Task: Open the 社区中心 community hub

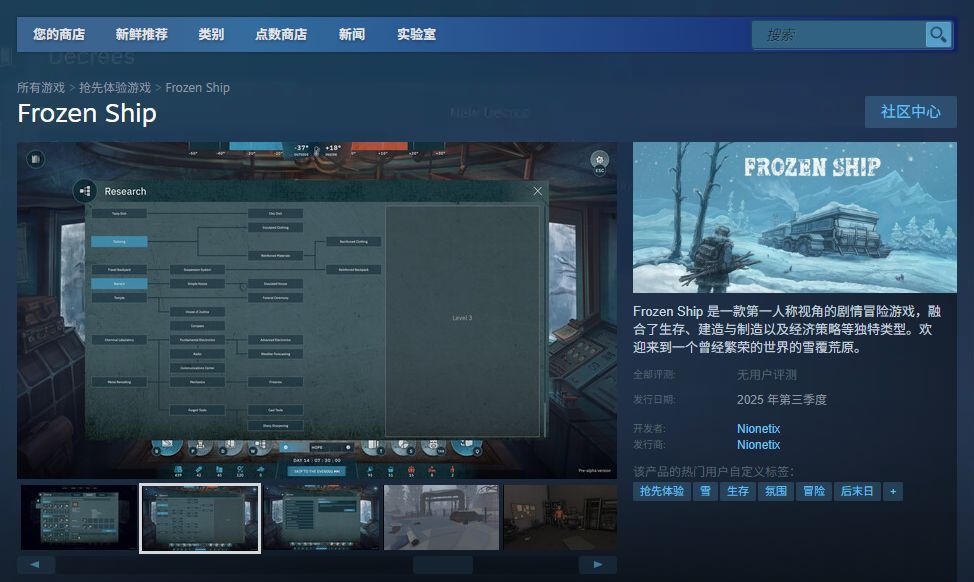Action: [910, 112]
